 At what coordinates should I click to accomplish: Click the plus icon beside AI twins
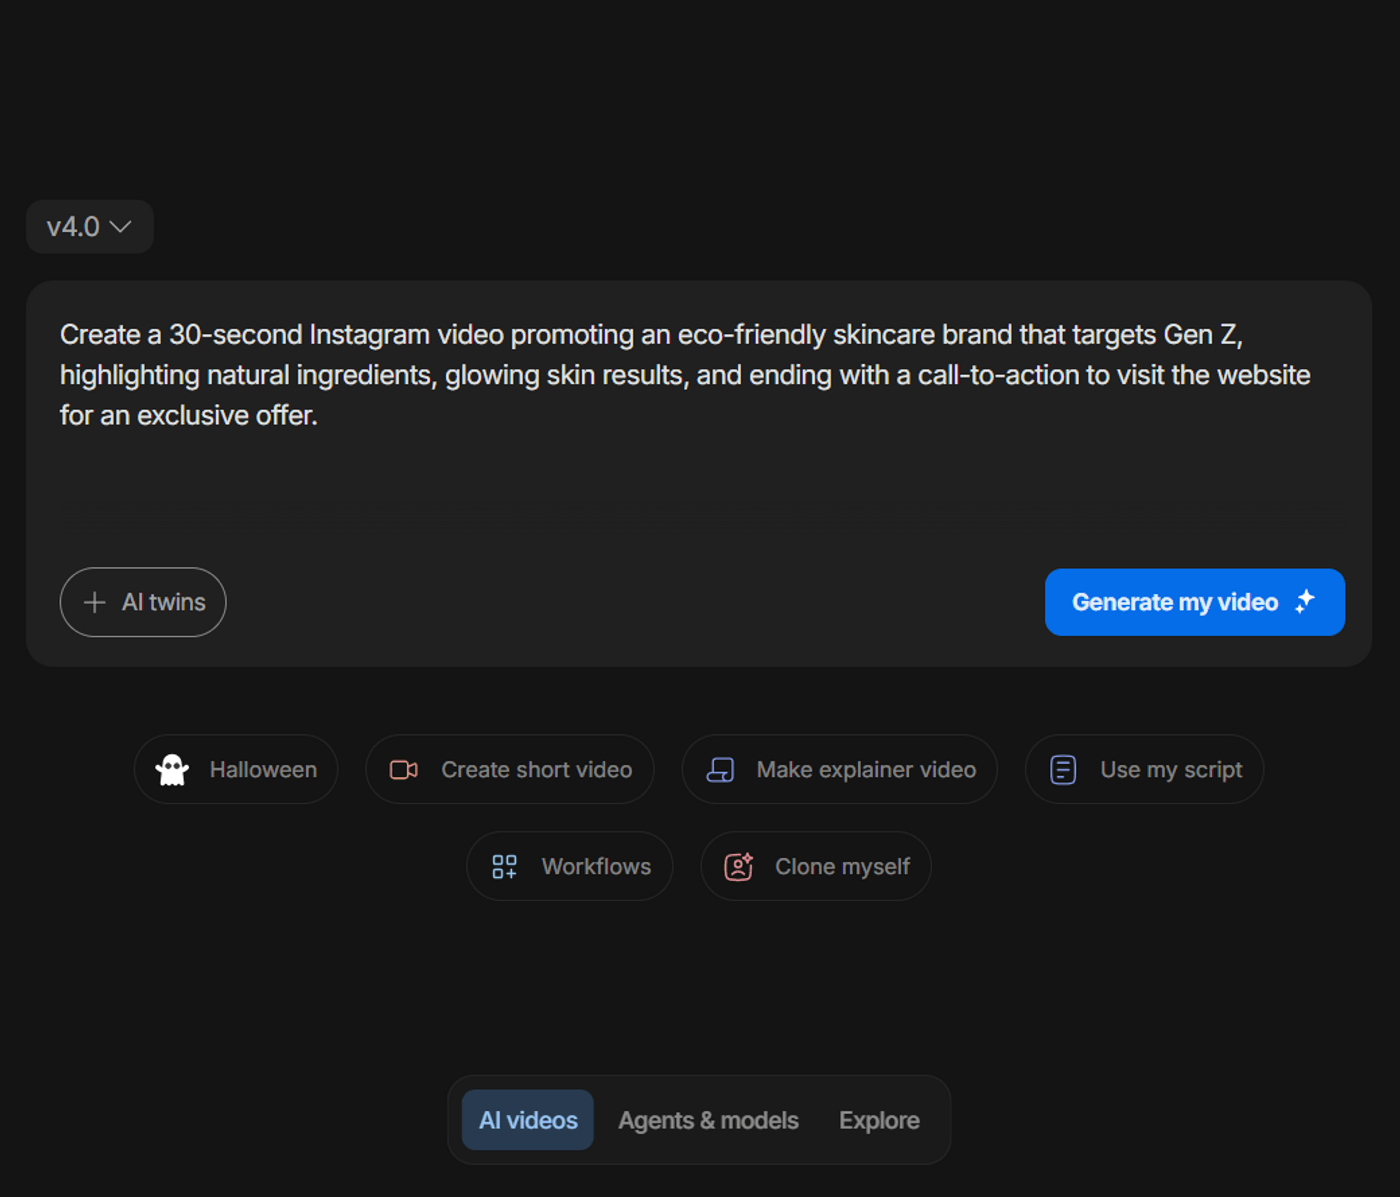pos(94,602)
